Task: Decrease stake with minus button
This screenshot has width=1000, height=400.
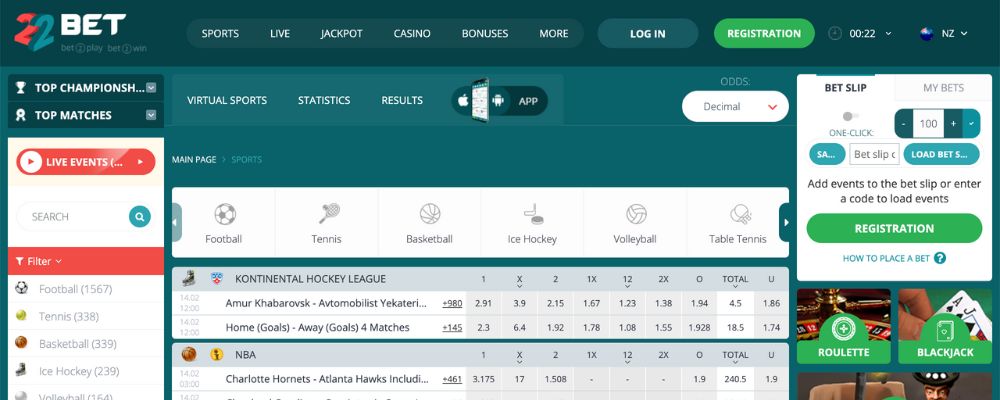Action: pos(904,124)
